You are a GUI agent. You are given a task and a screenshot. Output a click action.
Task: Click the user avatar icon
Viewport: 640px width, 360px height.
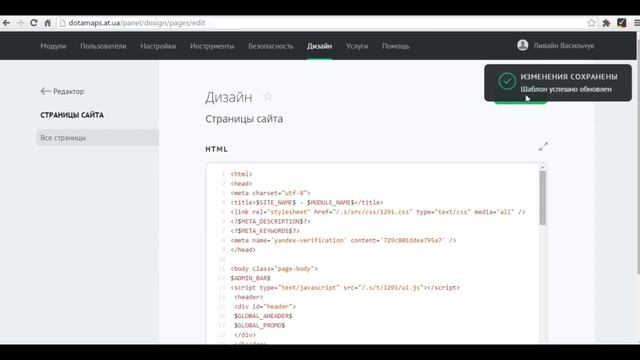point(522,45)
